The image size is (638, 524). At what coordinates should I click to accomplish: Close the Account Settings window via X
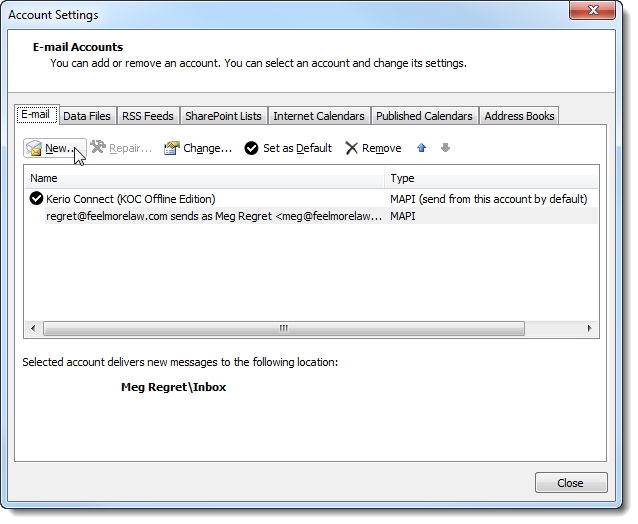(x=593, y=10)
